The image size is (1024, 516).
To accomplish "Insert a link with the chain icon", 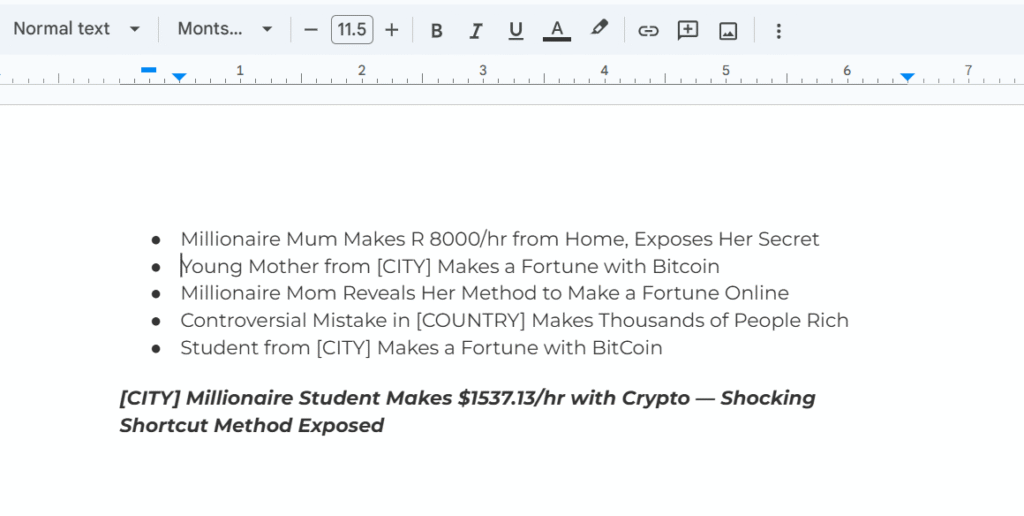I will coord(648,31).
